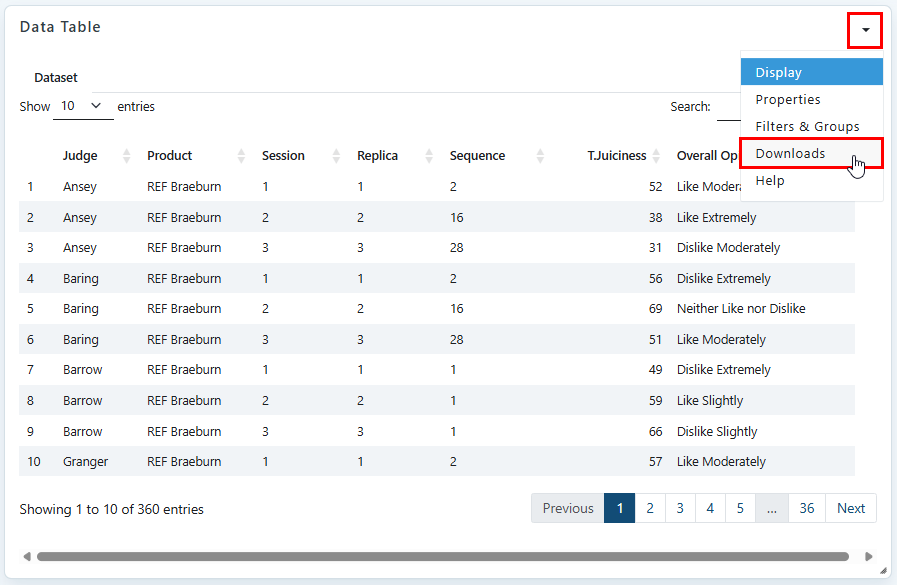Click the Session column header text
Screen dimensions: 897x585
click(283, 156)
